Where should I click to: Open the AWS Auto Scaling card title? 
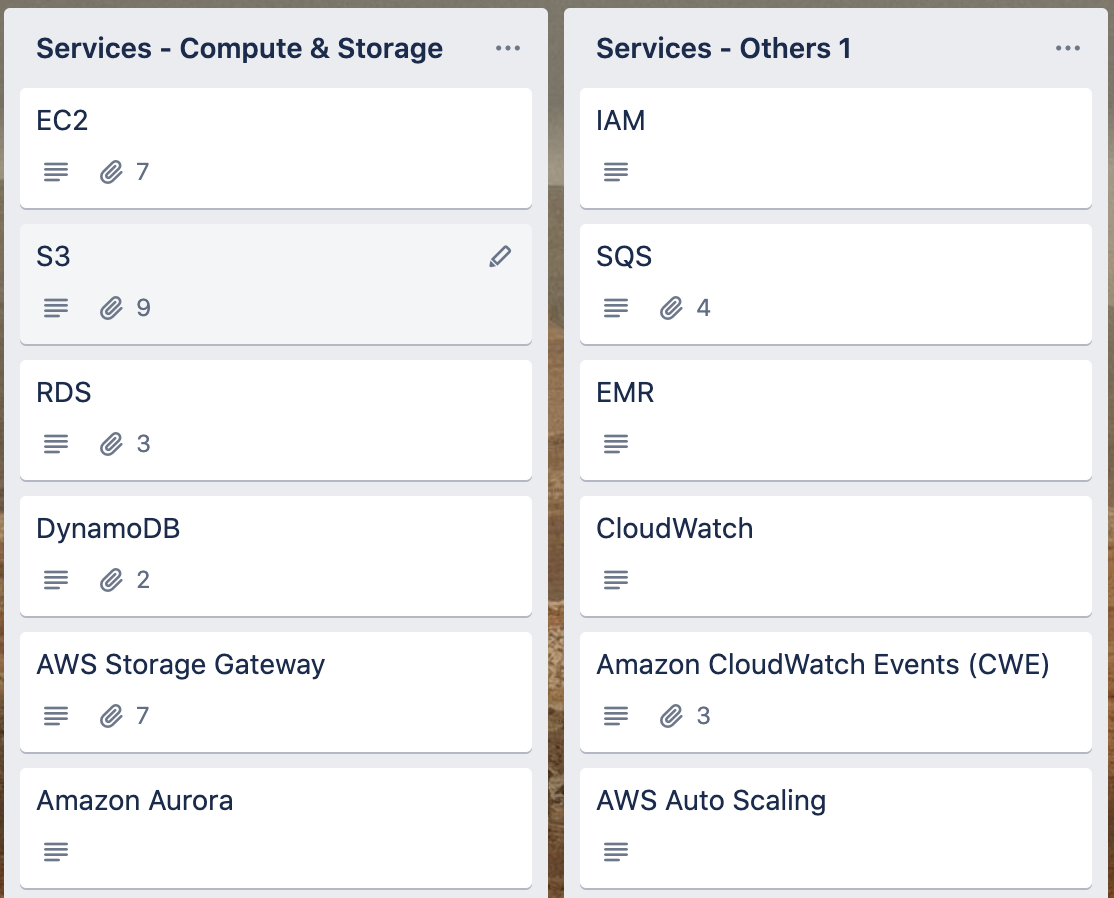coord(711,801)
